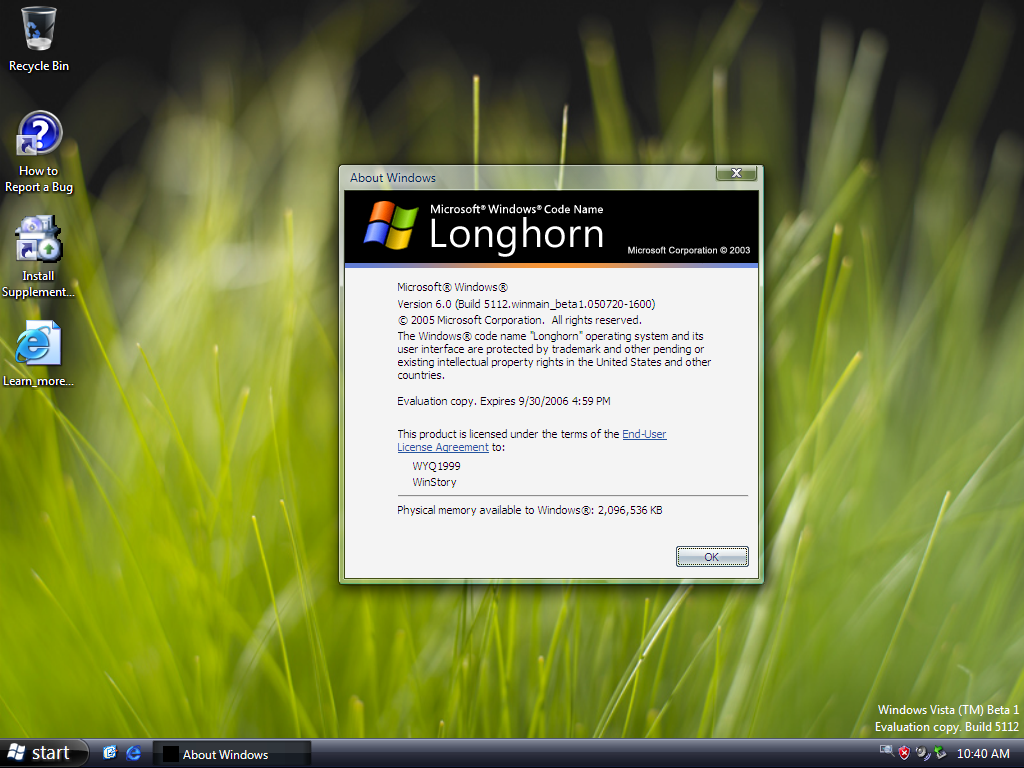Launch Internet Explorer from quick launch
This screenshot has height=768, width=1024.
[133, 753]
